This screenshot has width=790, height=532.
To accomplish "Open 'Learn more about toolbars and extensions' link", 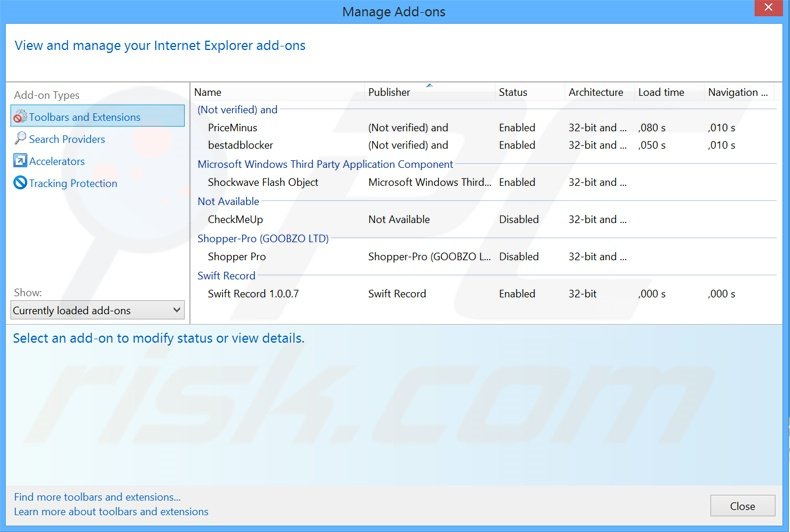I will click(111, 511).
